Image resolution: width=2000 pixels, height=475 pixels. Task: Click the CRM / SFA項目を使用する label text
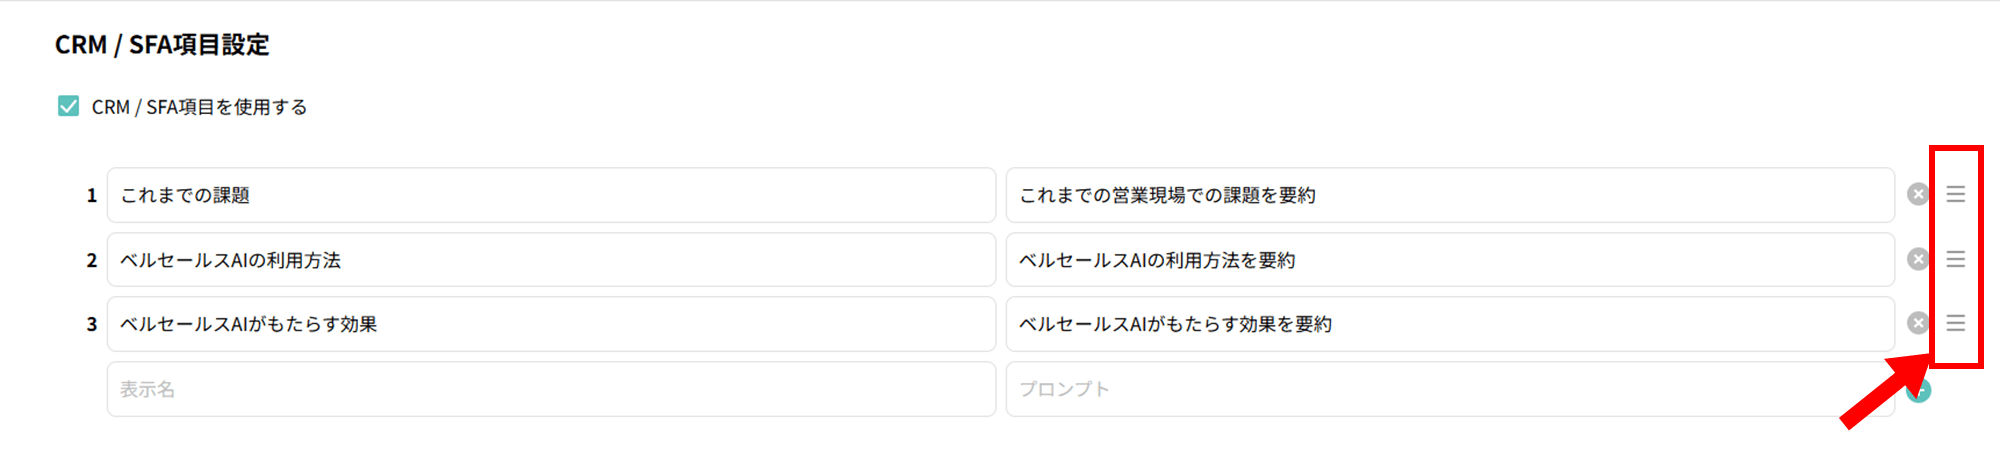(199, 107)
